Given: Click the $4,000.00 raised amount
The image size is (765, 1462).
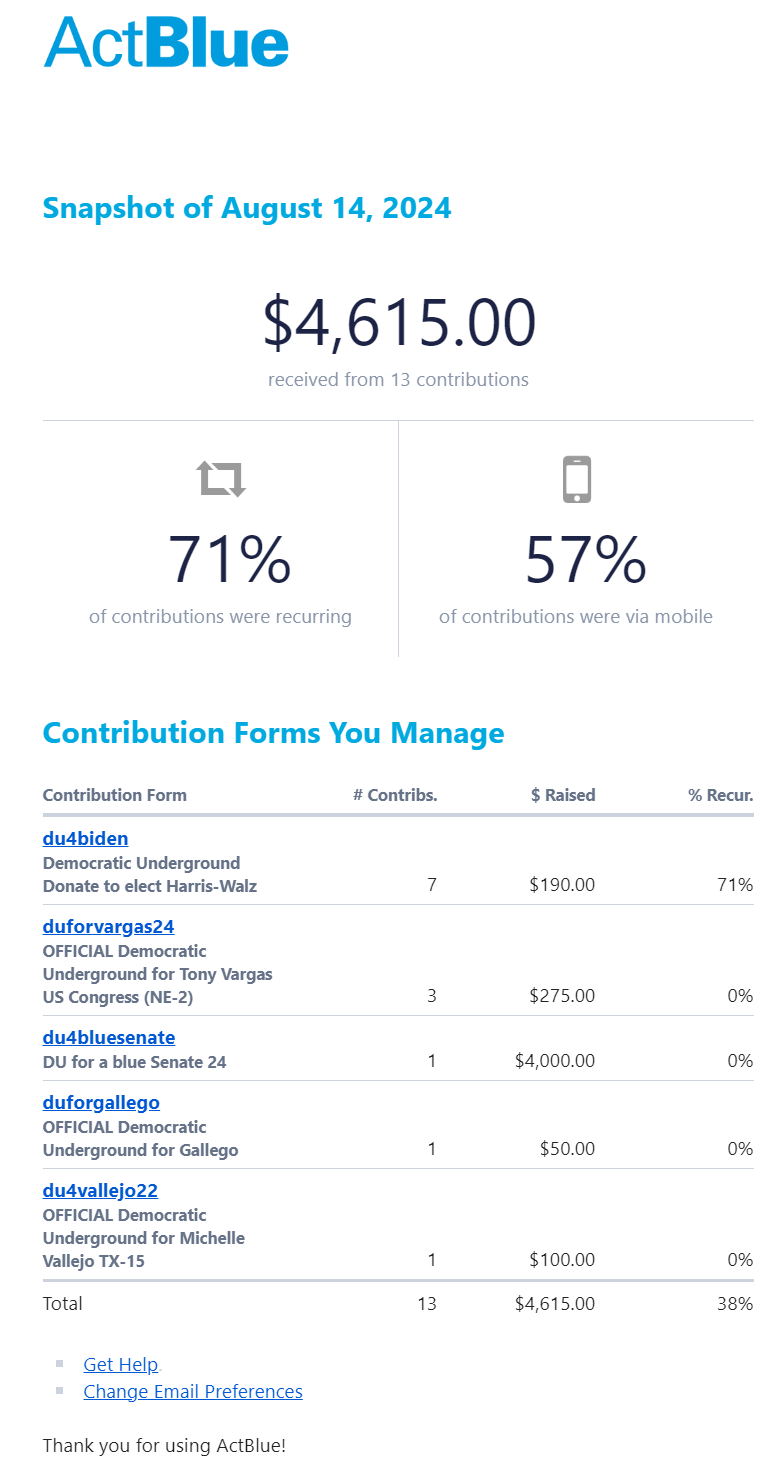Looking at the screenshot, I should click(x=554, y=1061).
